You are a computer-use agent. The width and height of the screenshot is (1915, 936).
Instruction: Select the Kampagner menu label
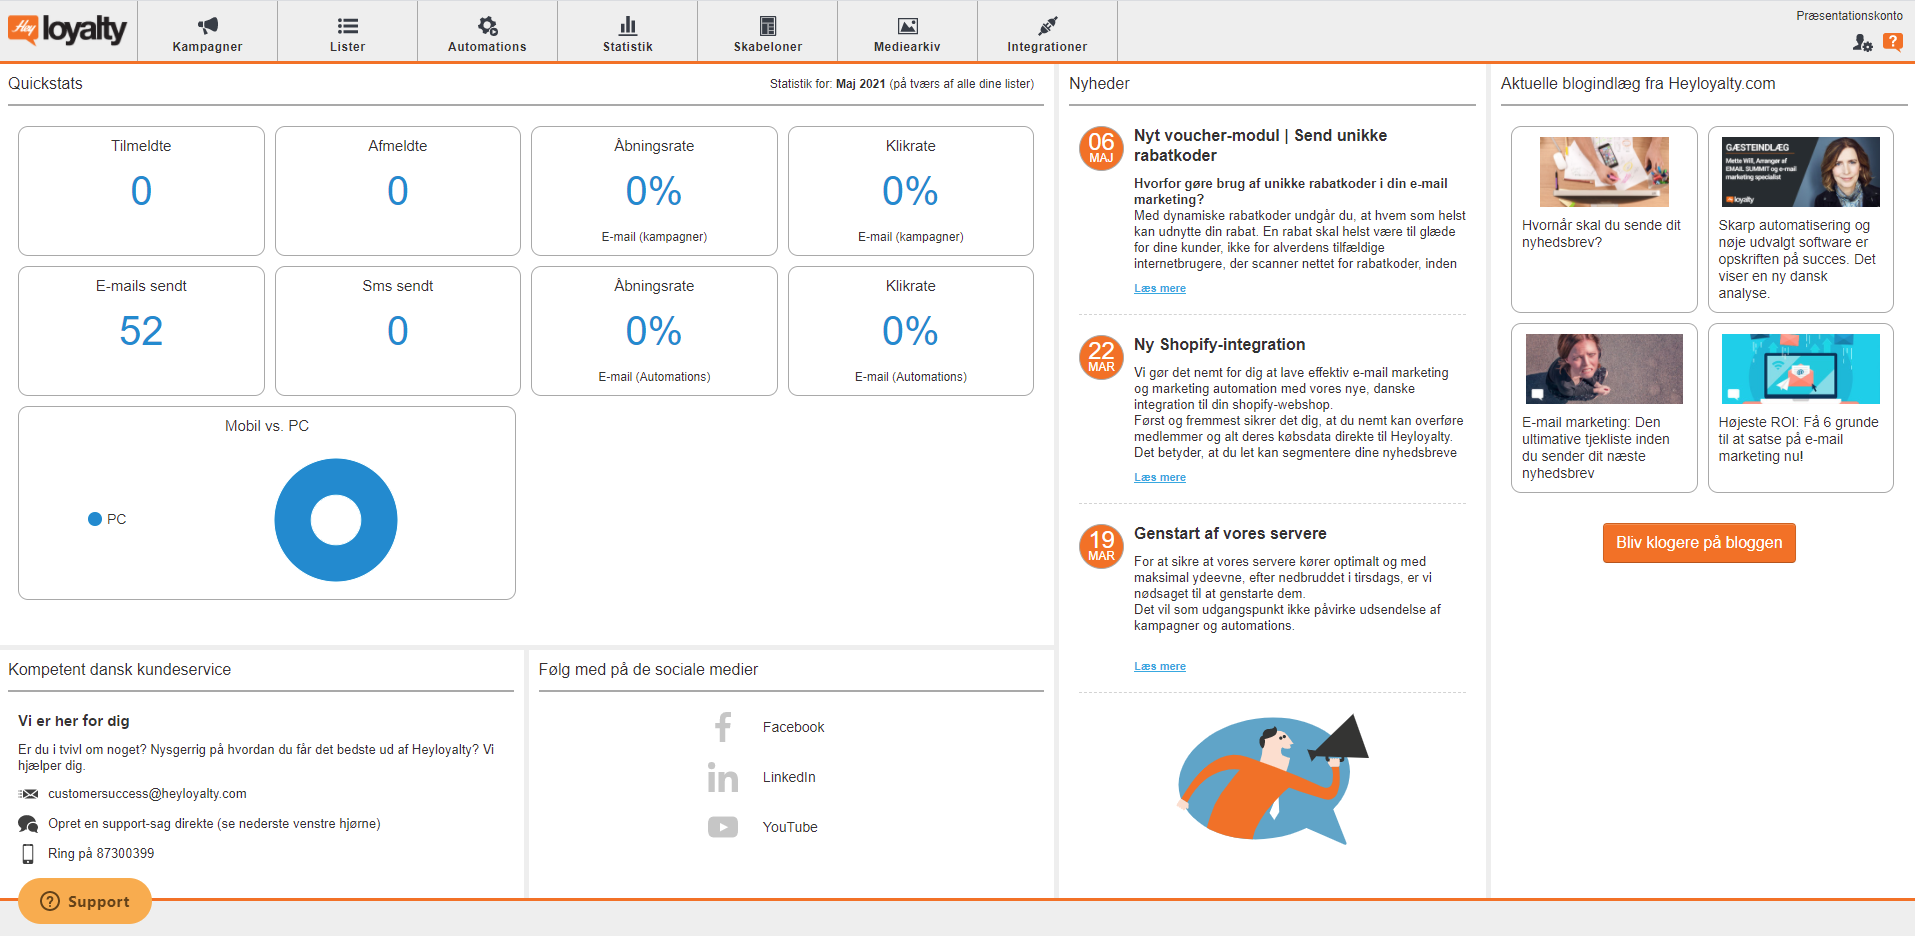[207, 47]
